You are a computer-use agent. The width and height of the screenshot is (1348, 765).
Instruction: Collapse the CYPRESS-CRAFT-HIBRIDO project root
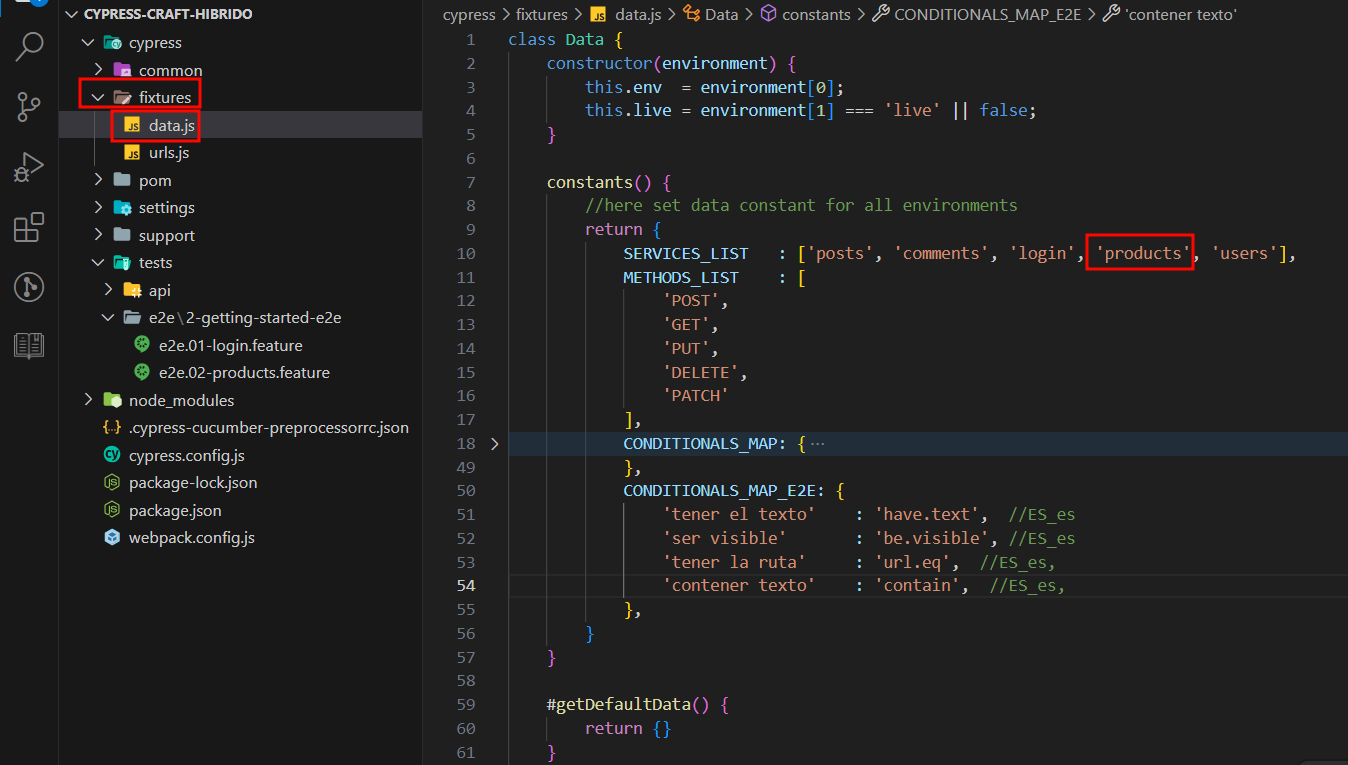click(70, 14)
